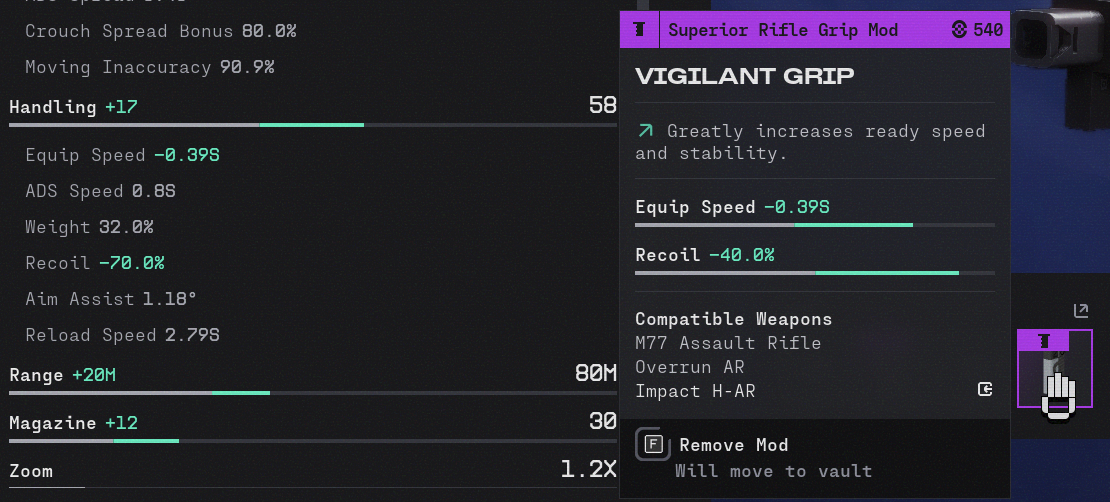Click the Magazine stat bar
Image resolution: width=1110 pixels, height=502 pixels.
(313, 441)
